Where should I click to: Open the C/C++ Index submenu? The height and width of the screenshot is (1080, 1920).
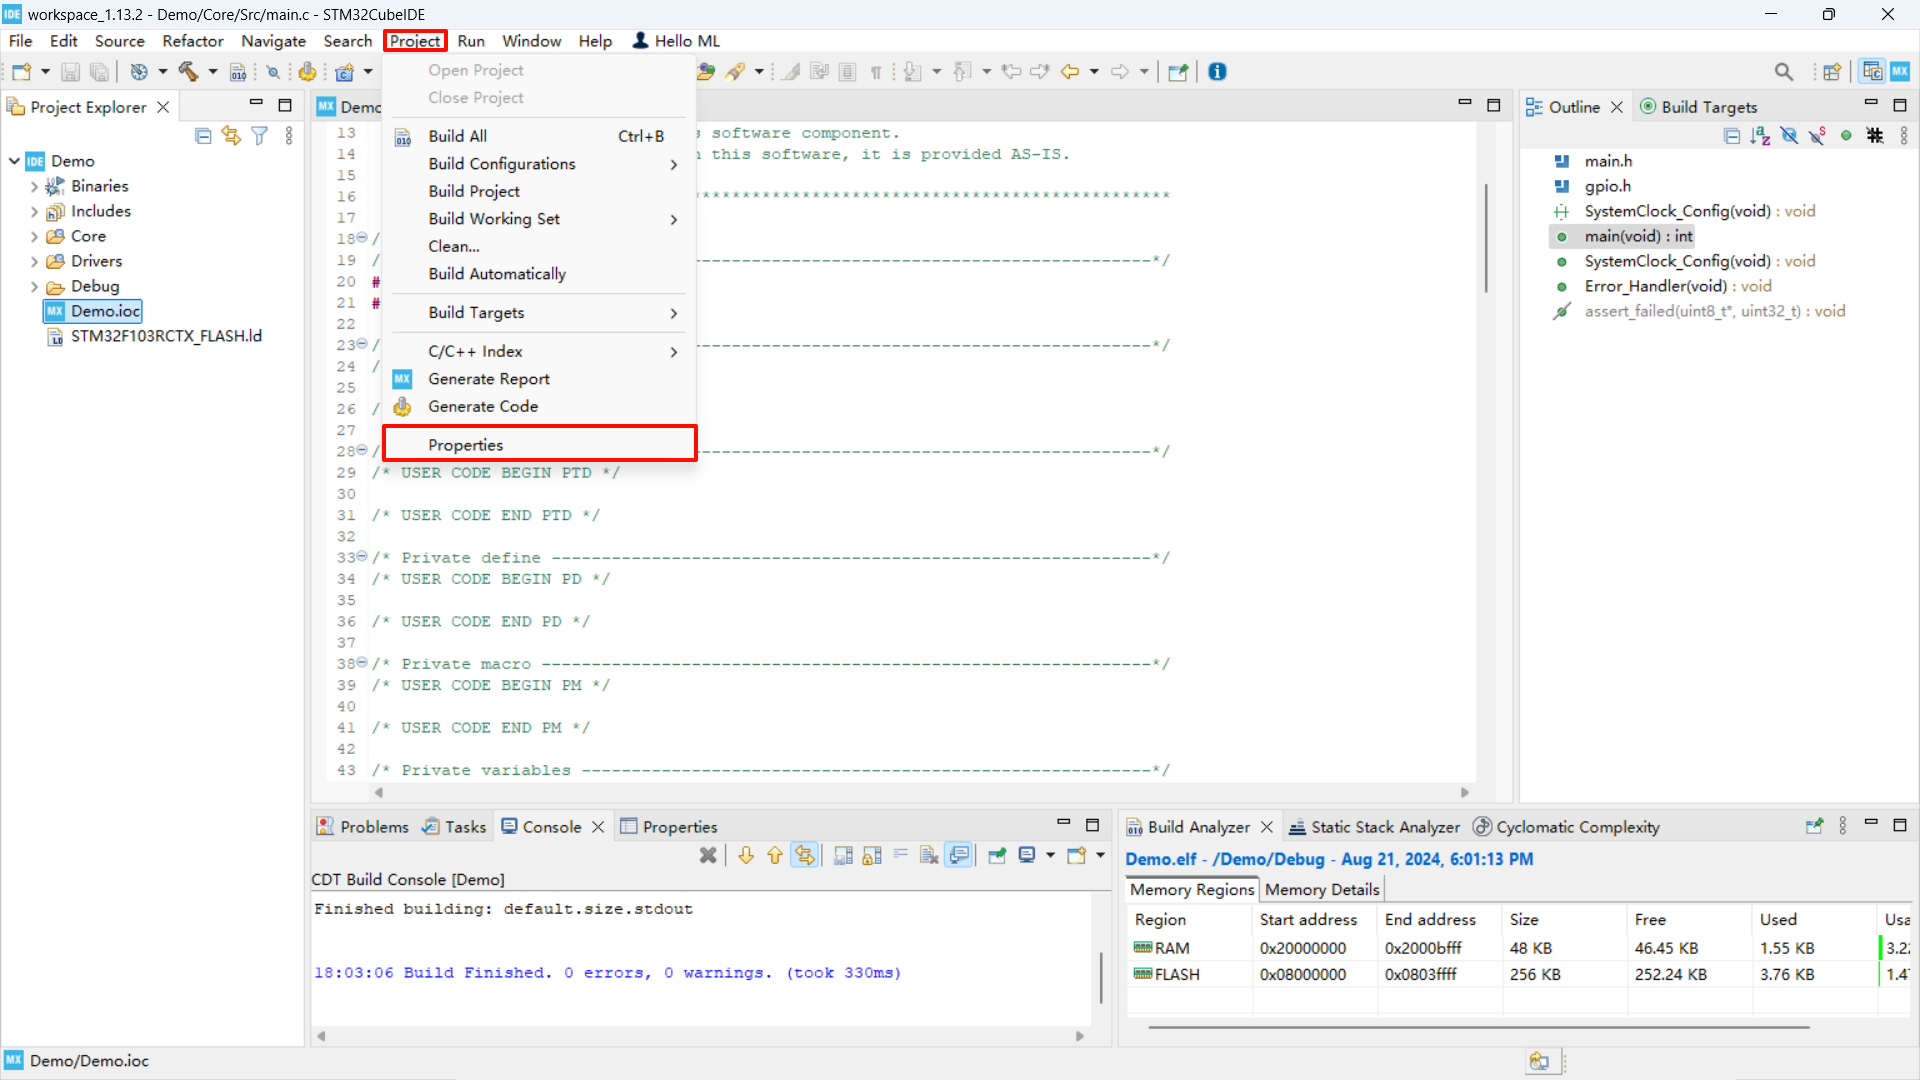pyautogui.click(x=540, y=352)
